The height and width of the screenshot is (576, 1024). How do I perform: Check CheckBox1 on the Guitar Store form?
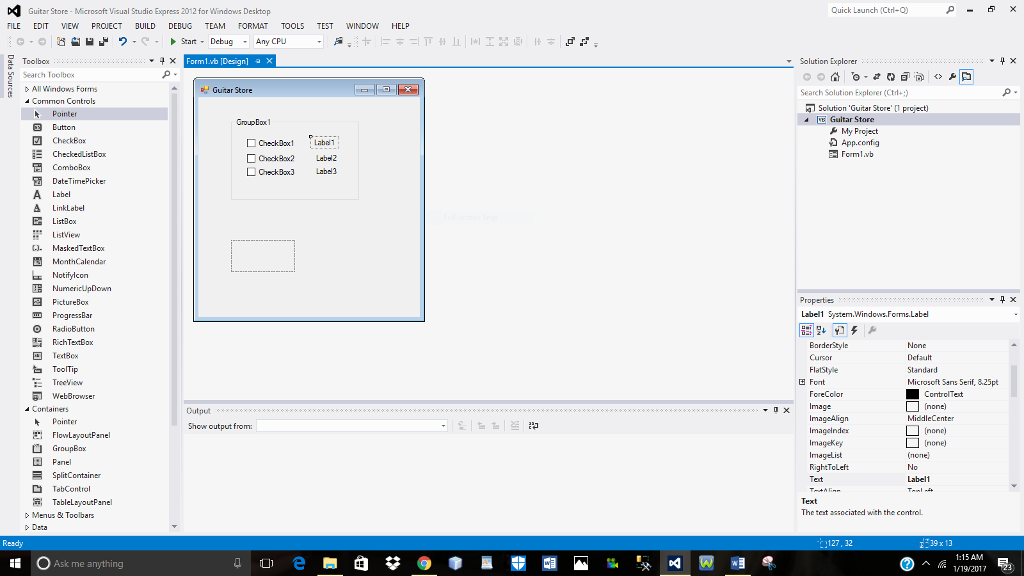click(x=252, y=144)
